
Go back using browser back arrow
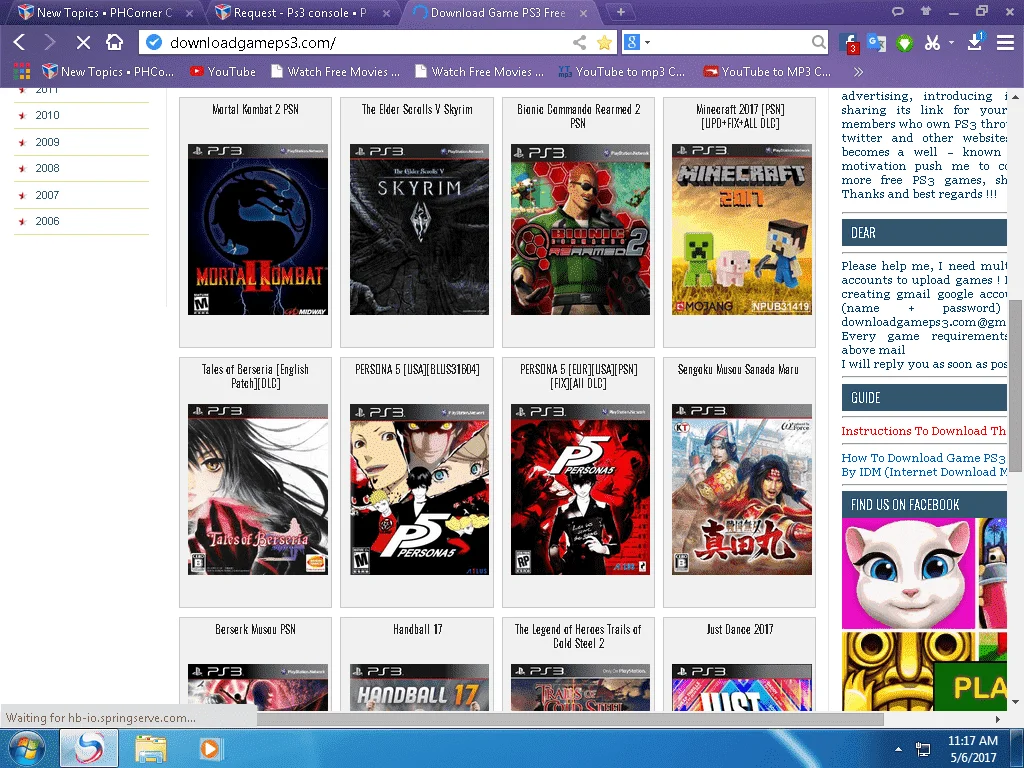(x=19, y=42)
